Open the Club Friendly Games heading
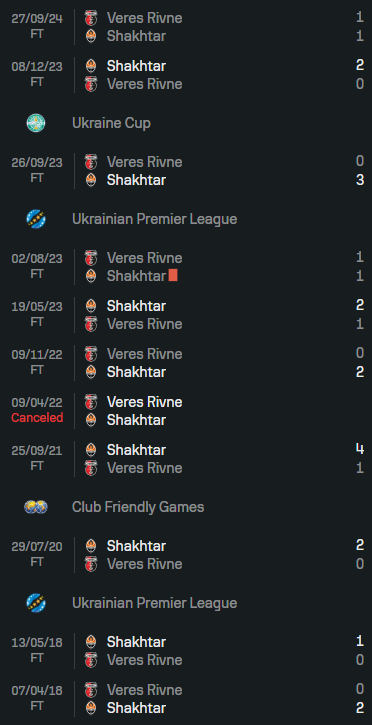 [x=138, y=507]
